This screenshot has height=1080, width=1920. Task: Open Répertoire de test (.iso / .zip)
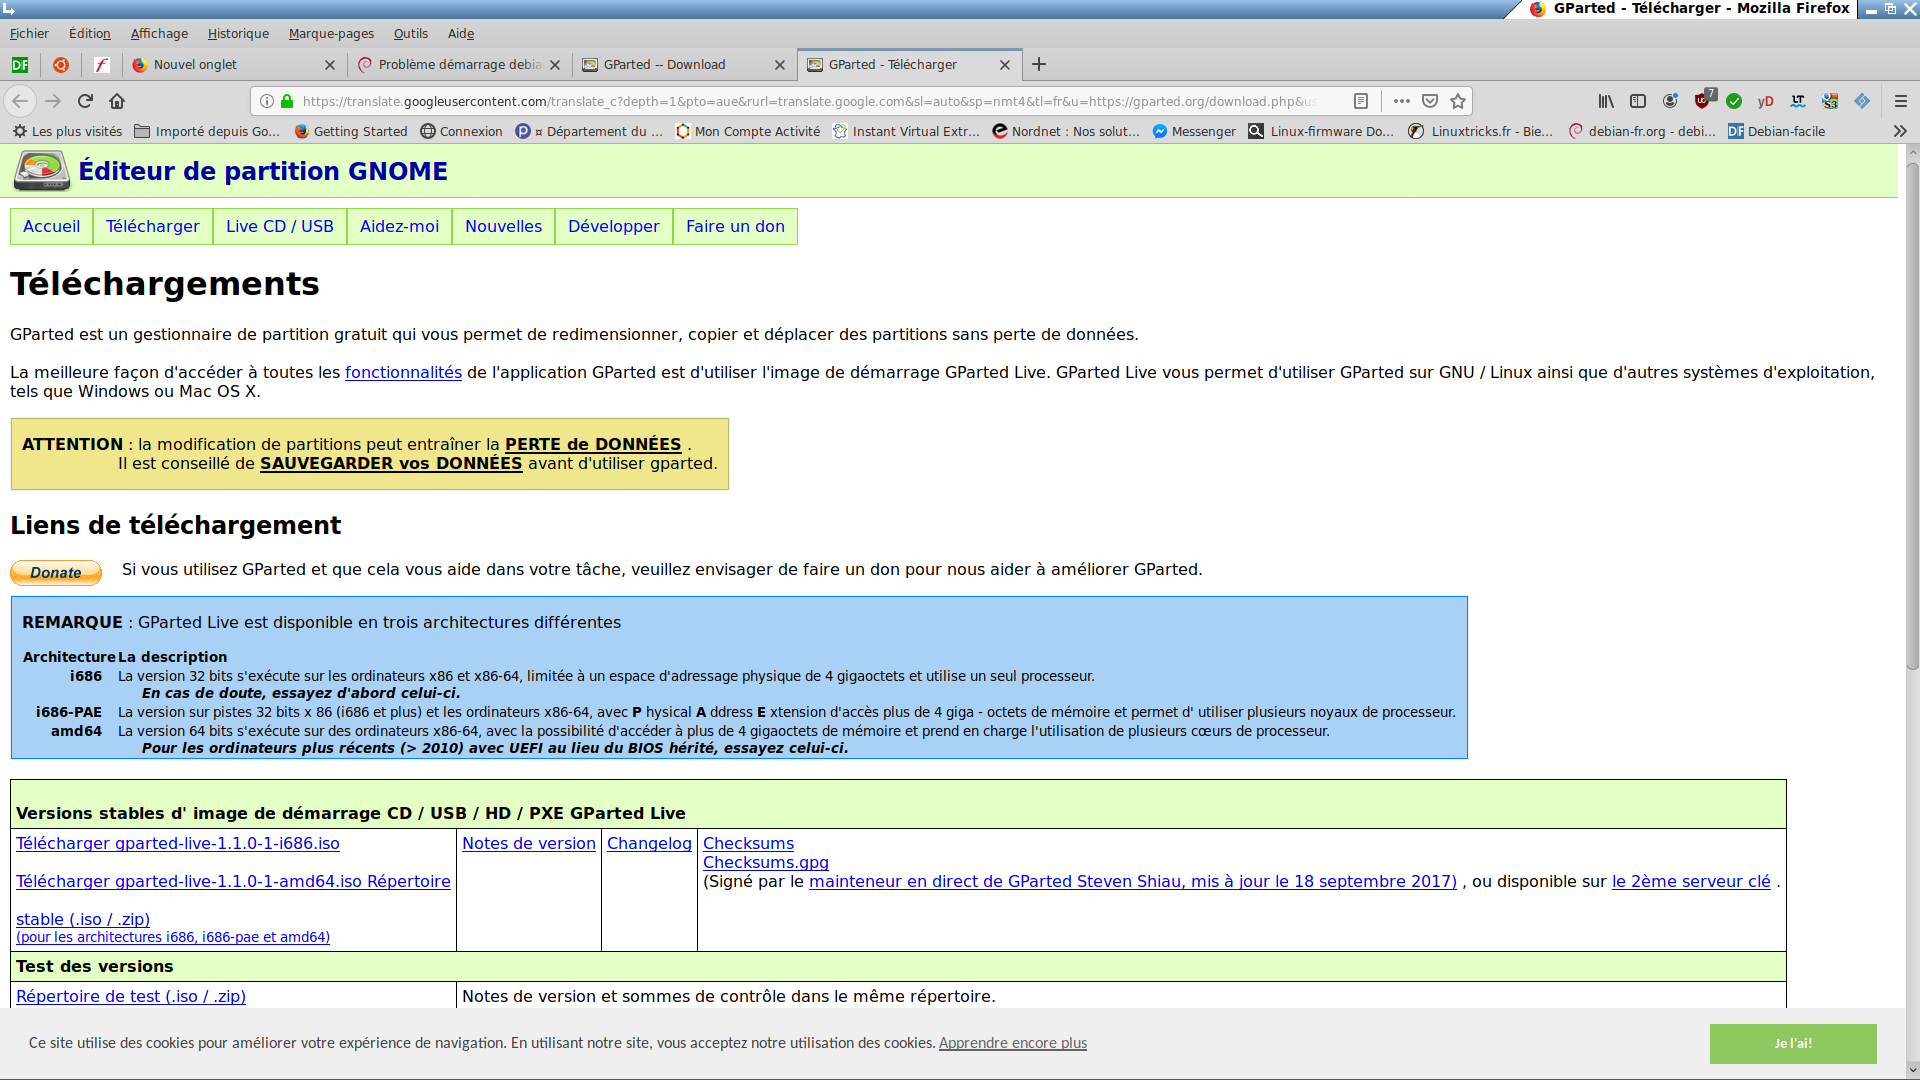(131, 997)
